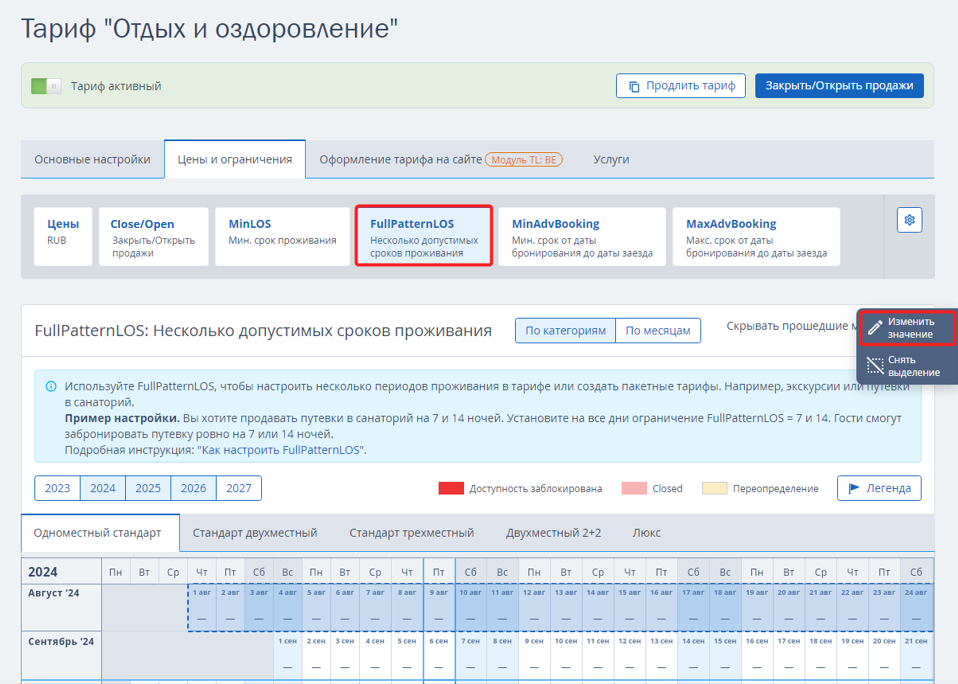
Task: Click the red Доступность заблокирована swatch
Action: [x=451, y=488]
